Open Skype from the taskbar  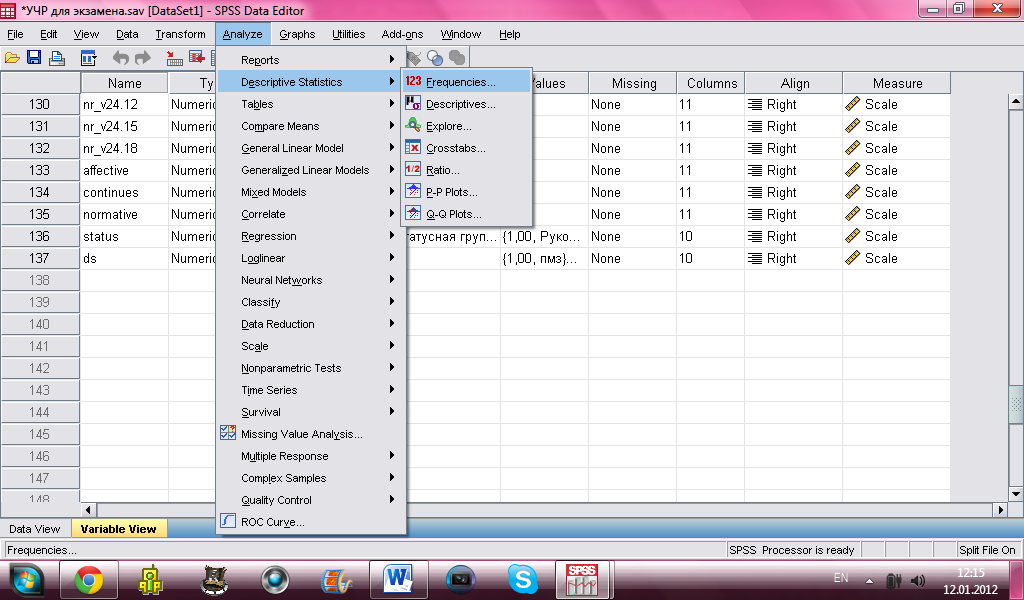pyautogui.click(x=523, y=580)
